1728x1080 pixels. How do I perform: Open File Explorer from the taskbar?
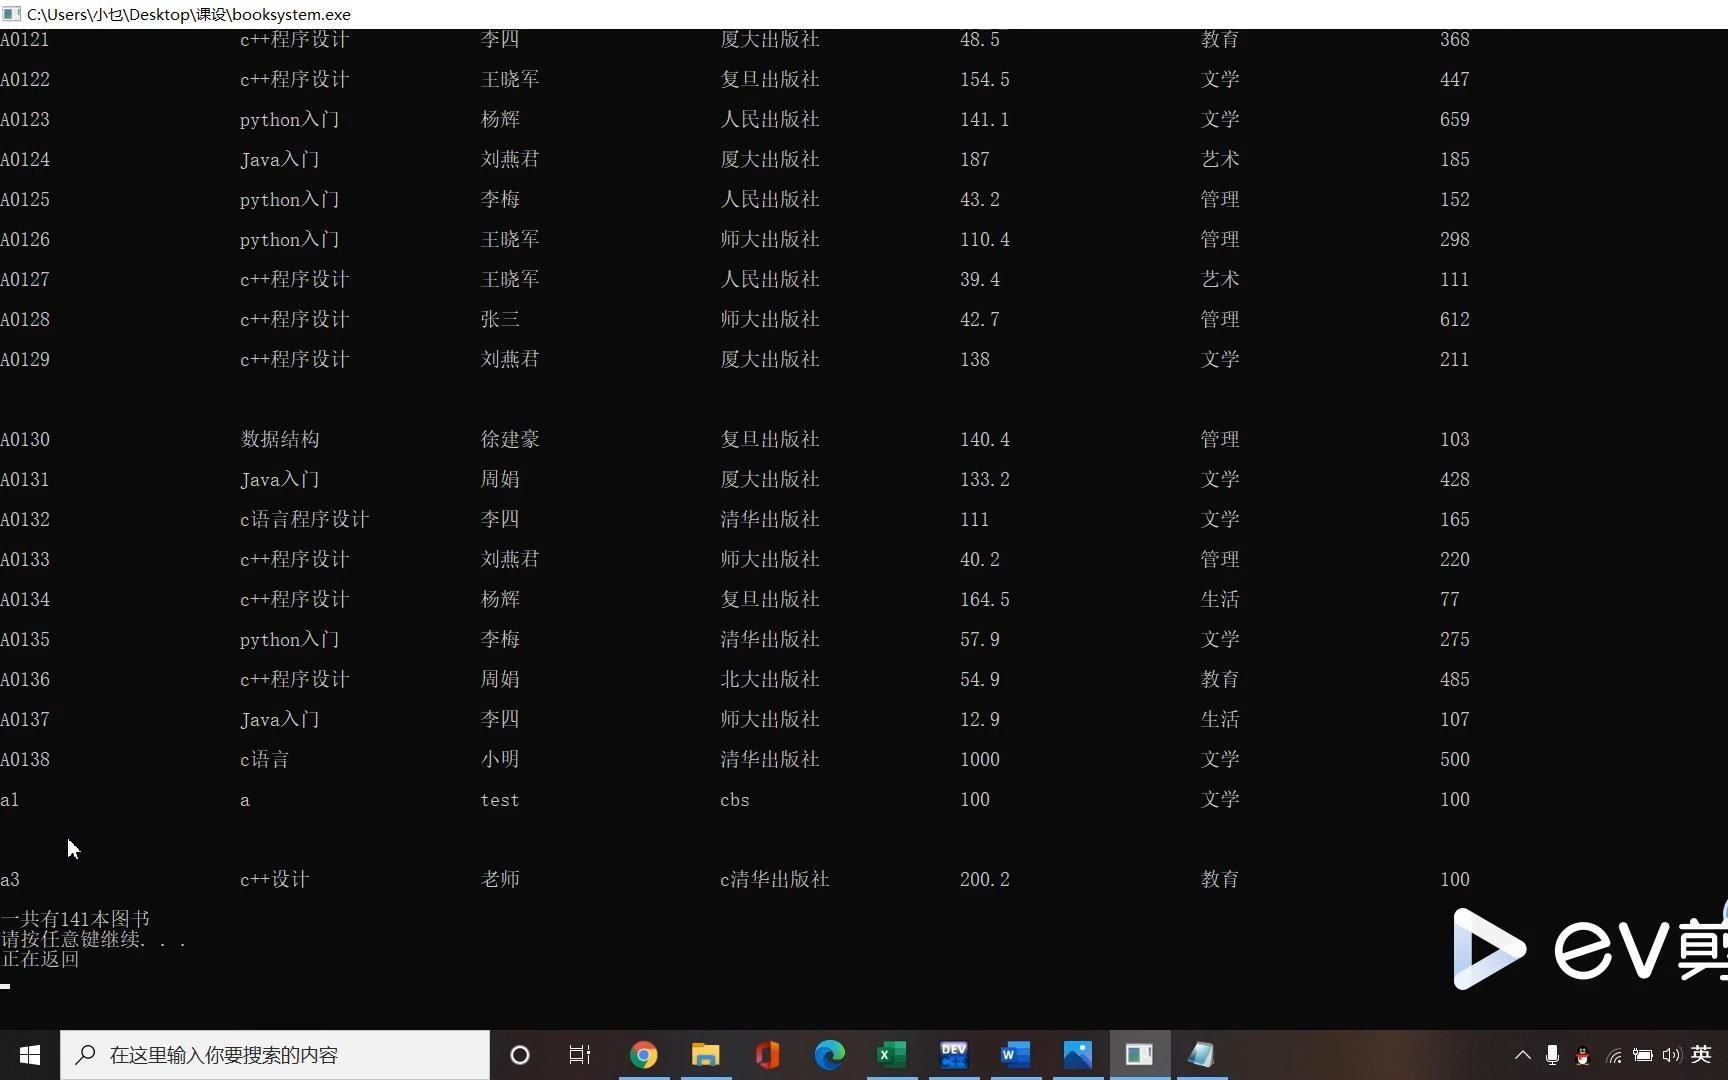[x=706, y=1054]
